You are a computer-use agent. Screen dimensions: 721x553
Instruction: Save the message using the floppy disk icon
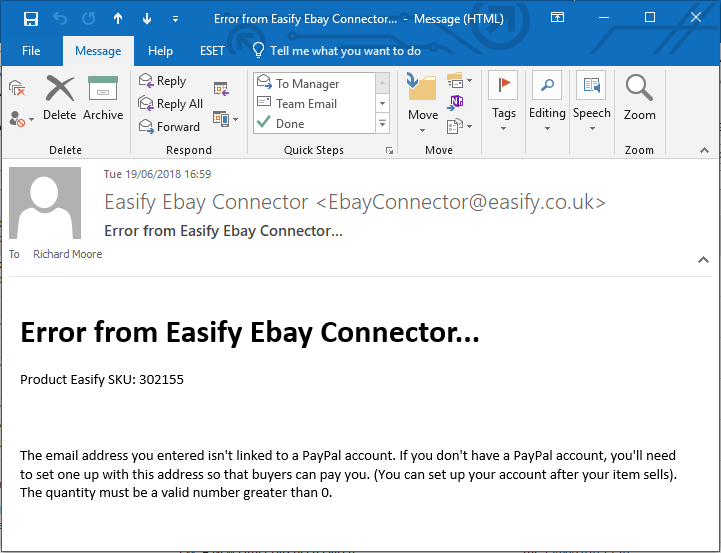tap(31, 19)
